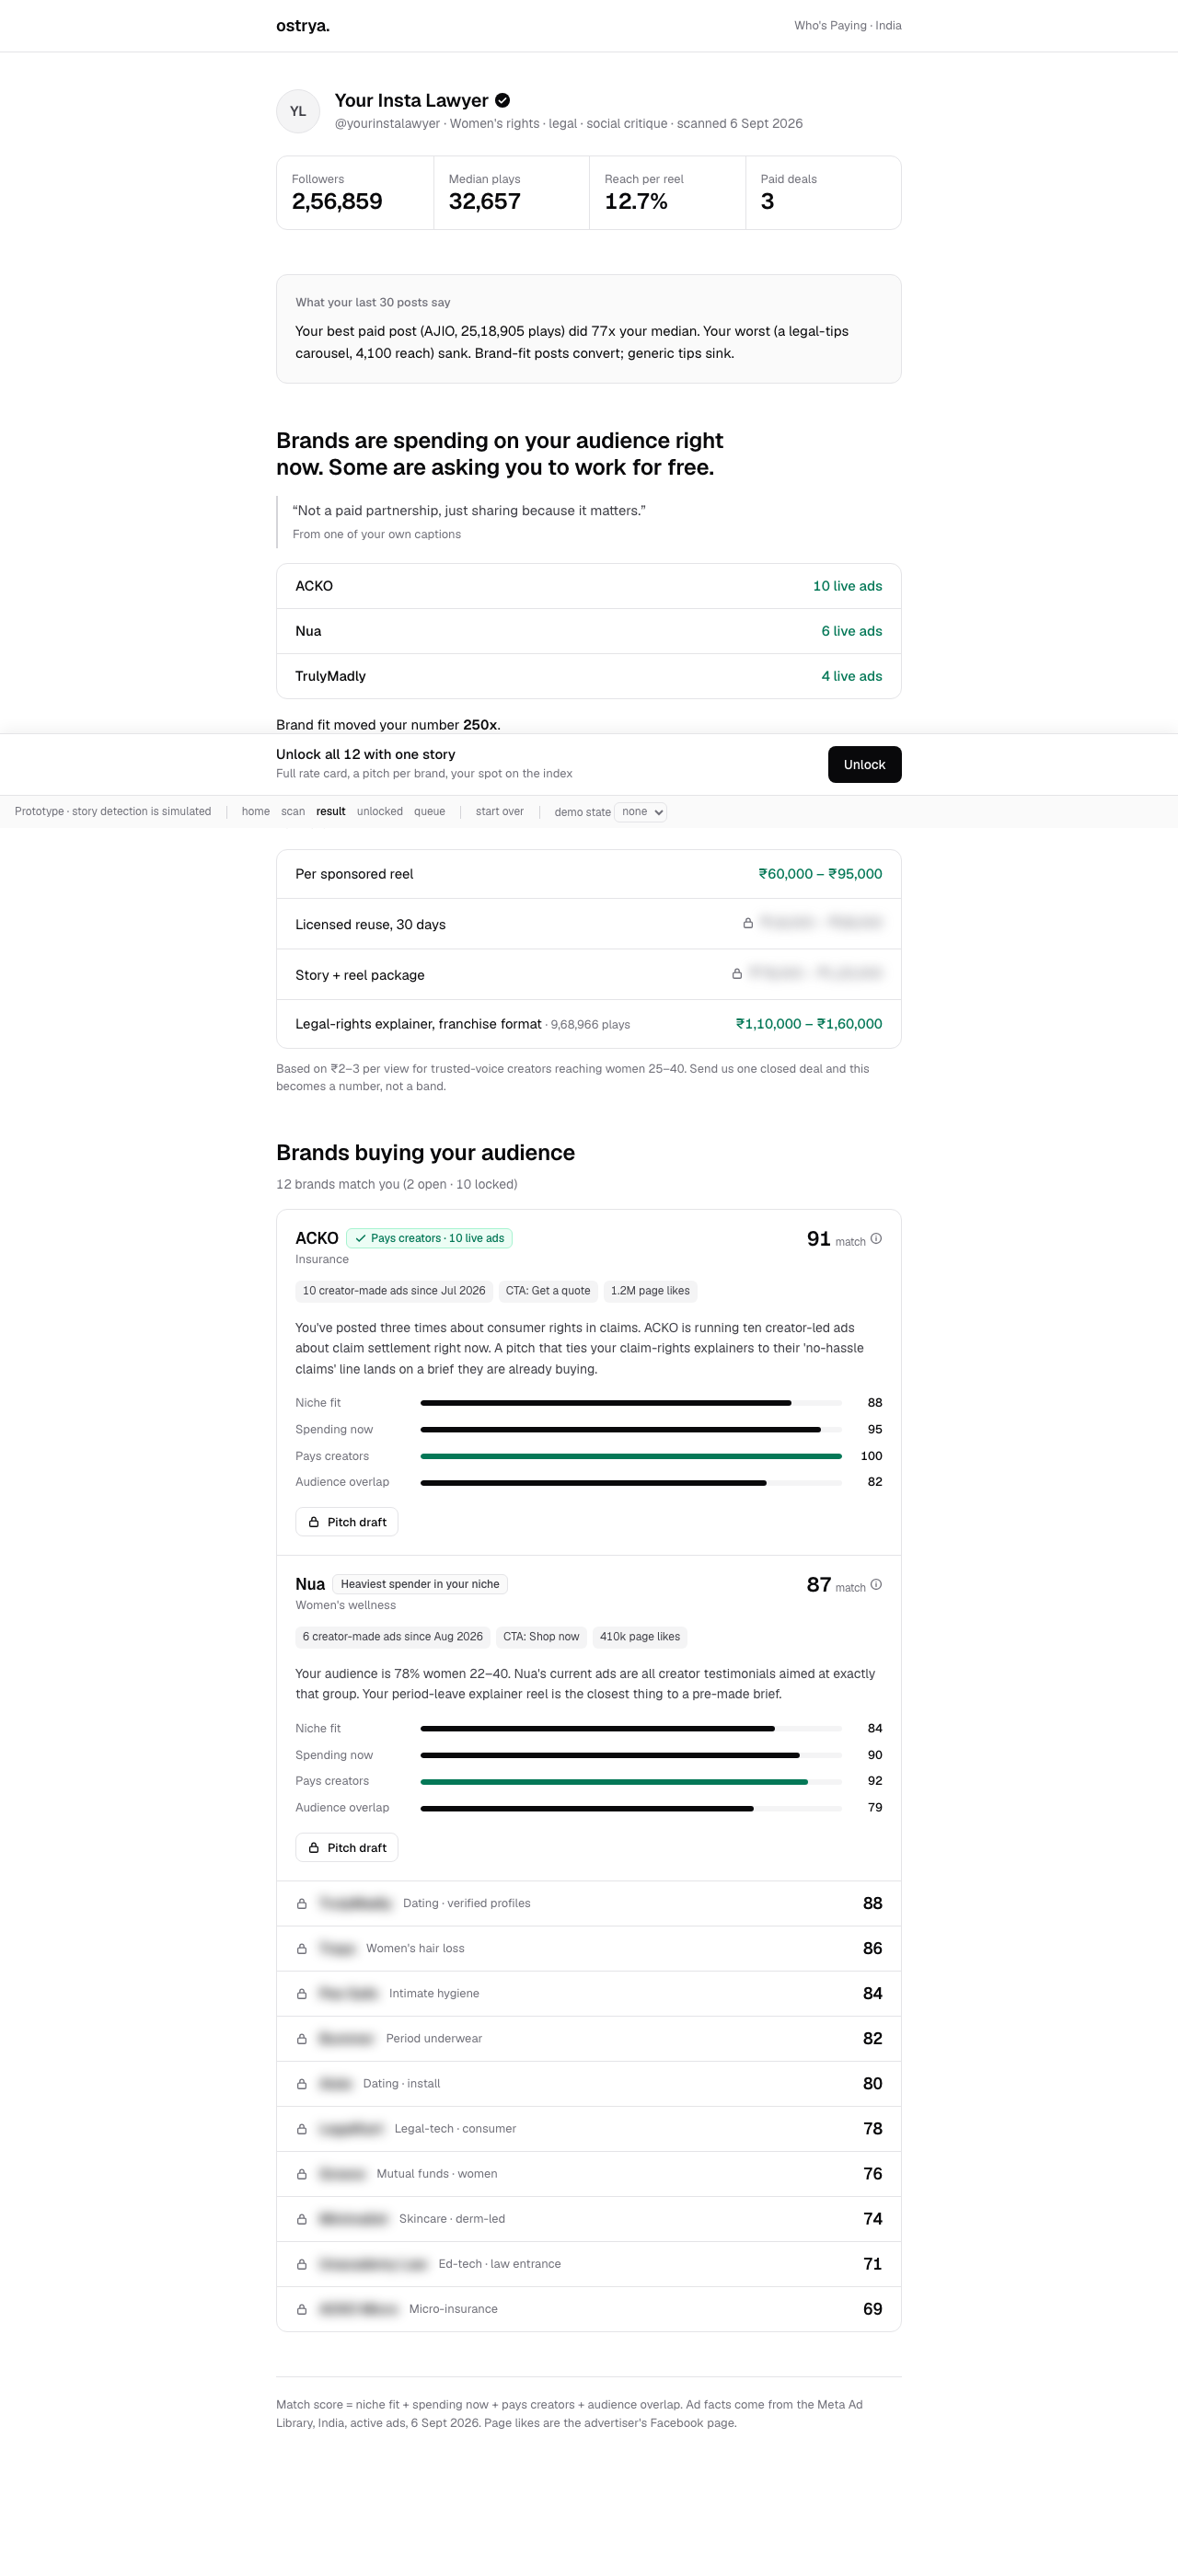Click lock icon on Story + reel package row
This screenshot has width=1178, height=2576.
[x=737, y=973]
